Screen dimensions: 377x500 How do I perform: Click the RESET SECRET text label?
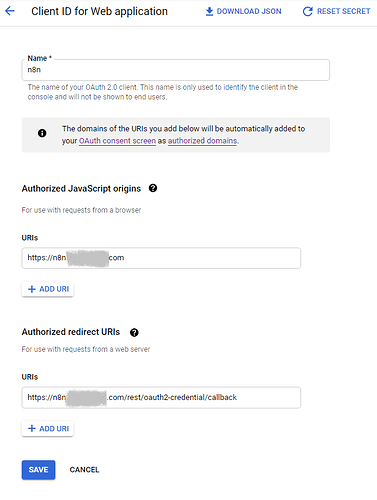pos(344,11)
